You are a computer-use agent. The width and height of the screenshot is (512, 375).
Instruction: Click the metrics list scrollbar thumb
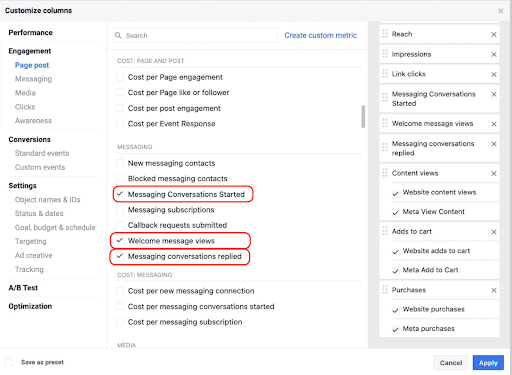pos(363,117)
